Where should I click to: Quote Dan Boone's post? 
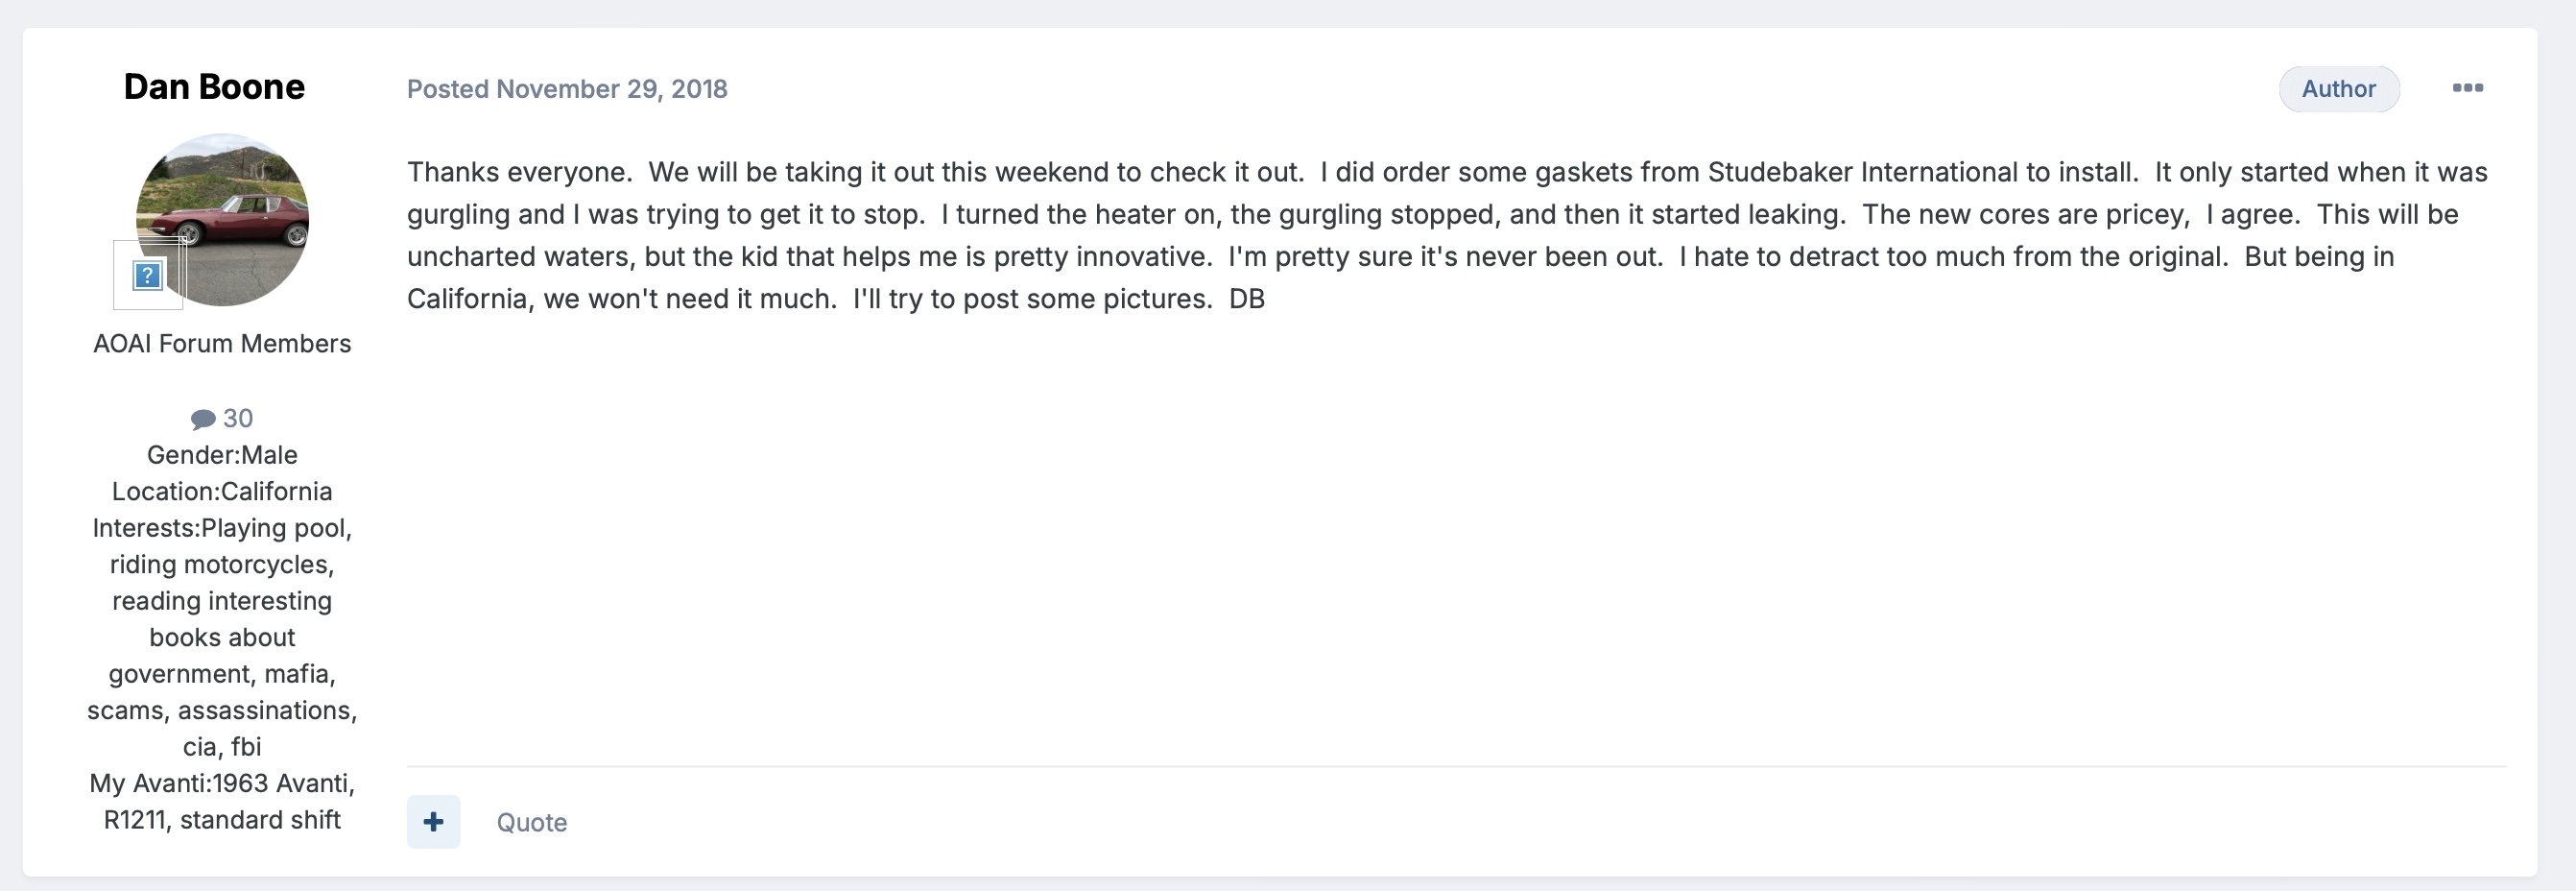point(531,822)
